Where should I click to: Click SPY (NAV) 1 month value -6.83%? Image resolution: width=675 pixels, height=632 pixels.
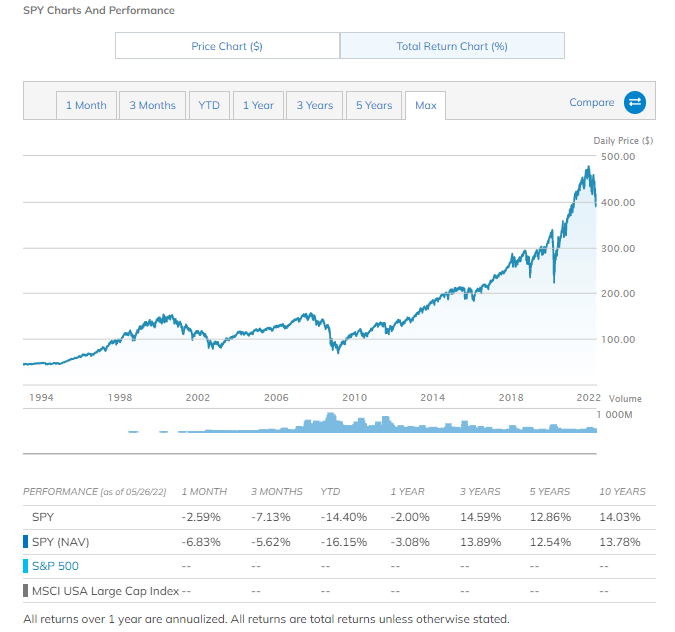201,542
